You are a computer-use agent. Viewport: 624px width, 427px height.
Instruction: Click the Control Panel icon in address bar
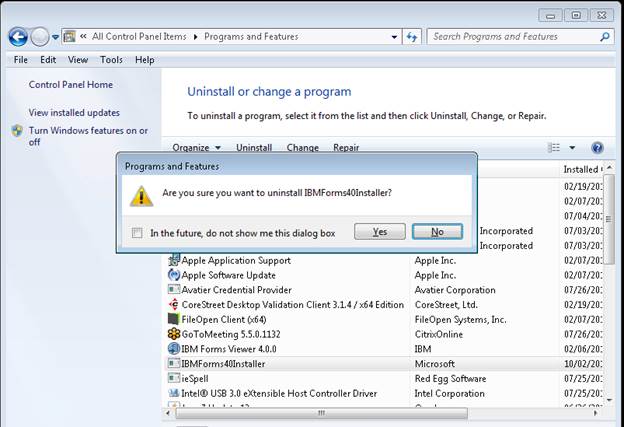click(x=69, y=37)
